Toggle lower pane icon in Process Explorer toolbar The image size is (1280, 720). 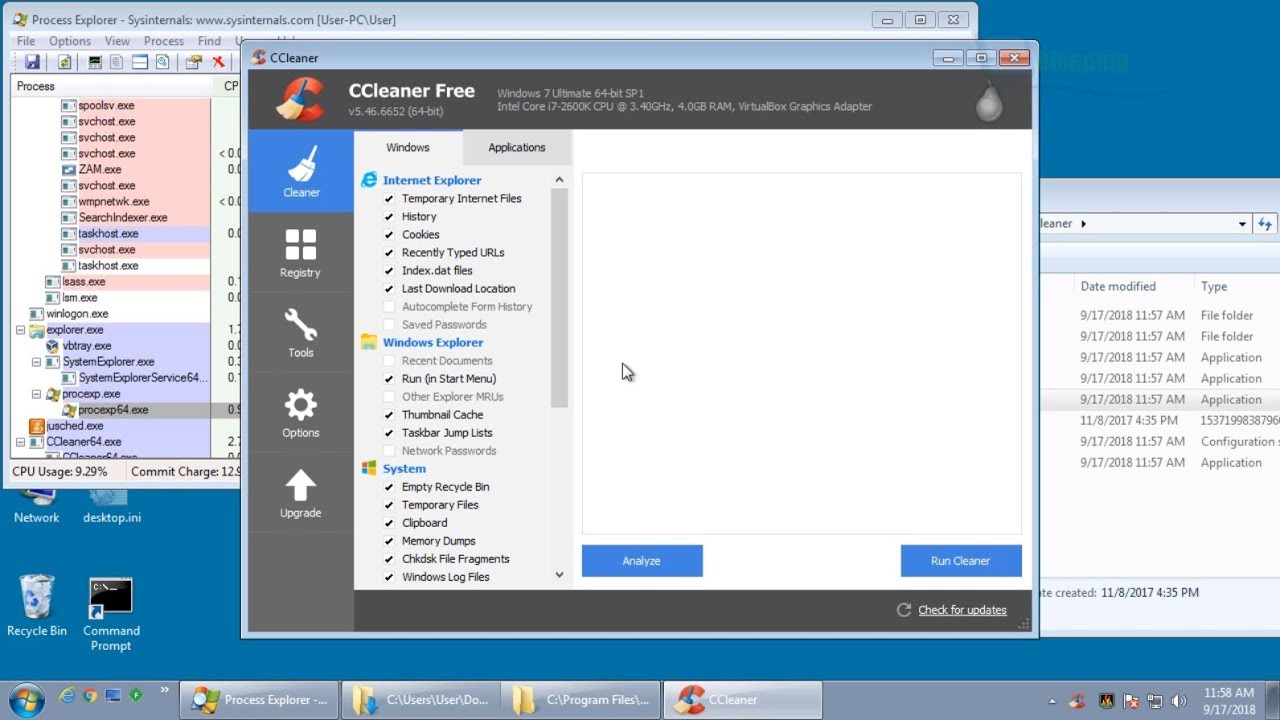click(140, 62)
